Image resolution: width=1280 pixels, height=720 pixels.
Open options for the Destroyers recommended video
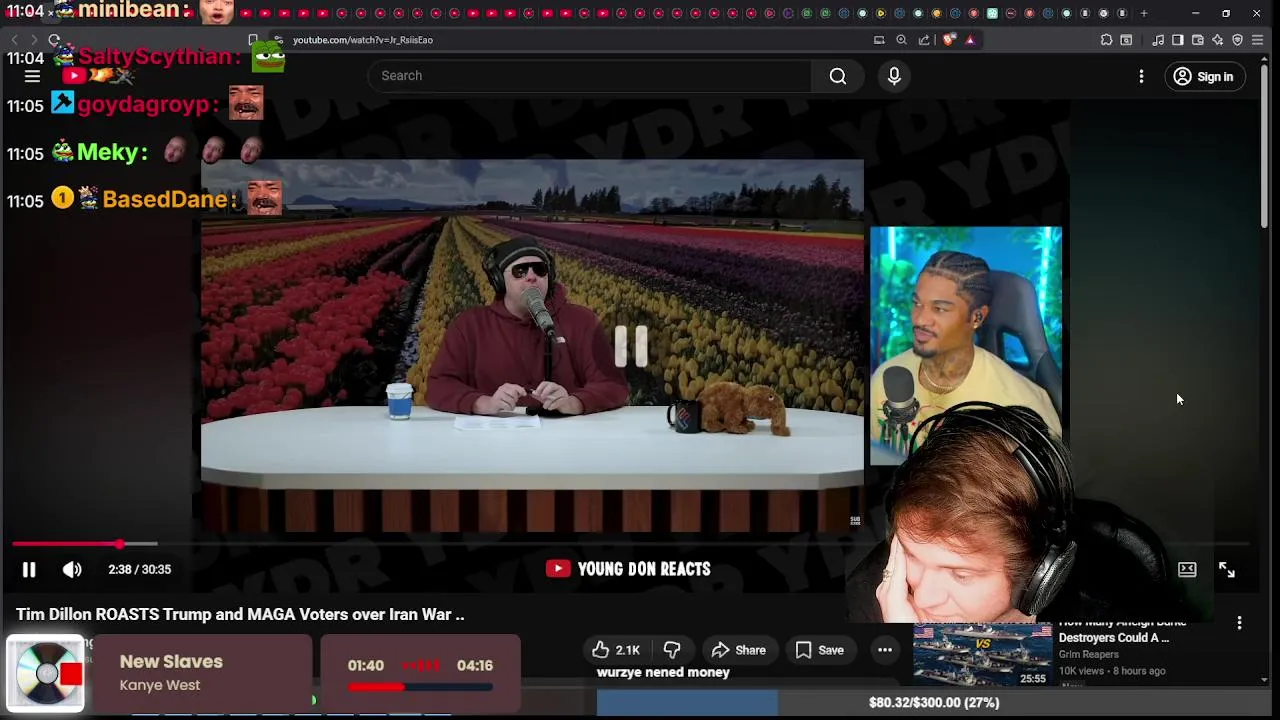[1239, 623]
